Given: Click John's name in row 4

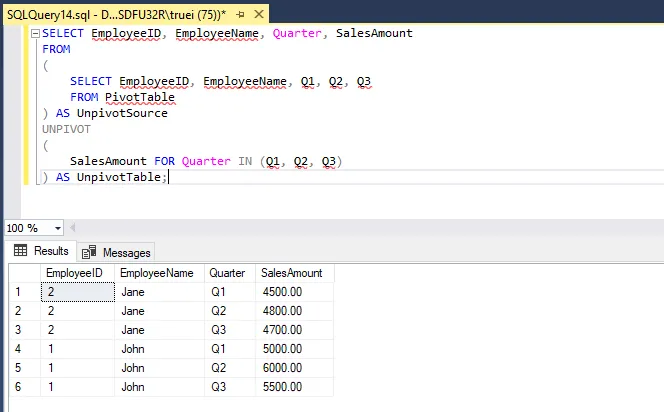Looking at the screenshot, I should click(160, 349).
